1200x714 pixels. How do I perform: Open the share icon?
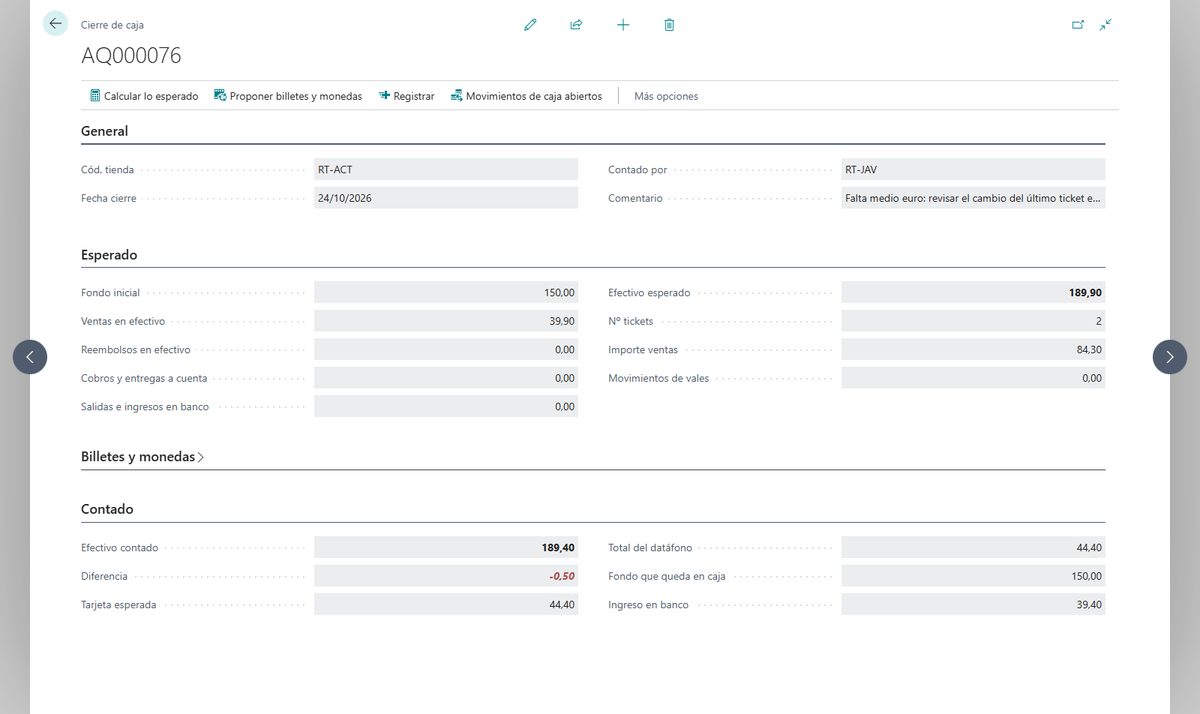pos(576,25)
